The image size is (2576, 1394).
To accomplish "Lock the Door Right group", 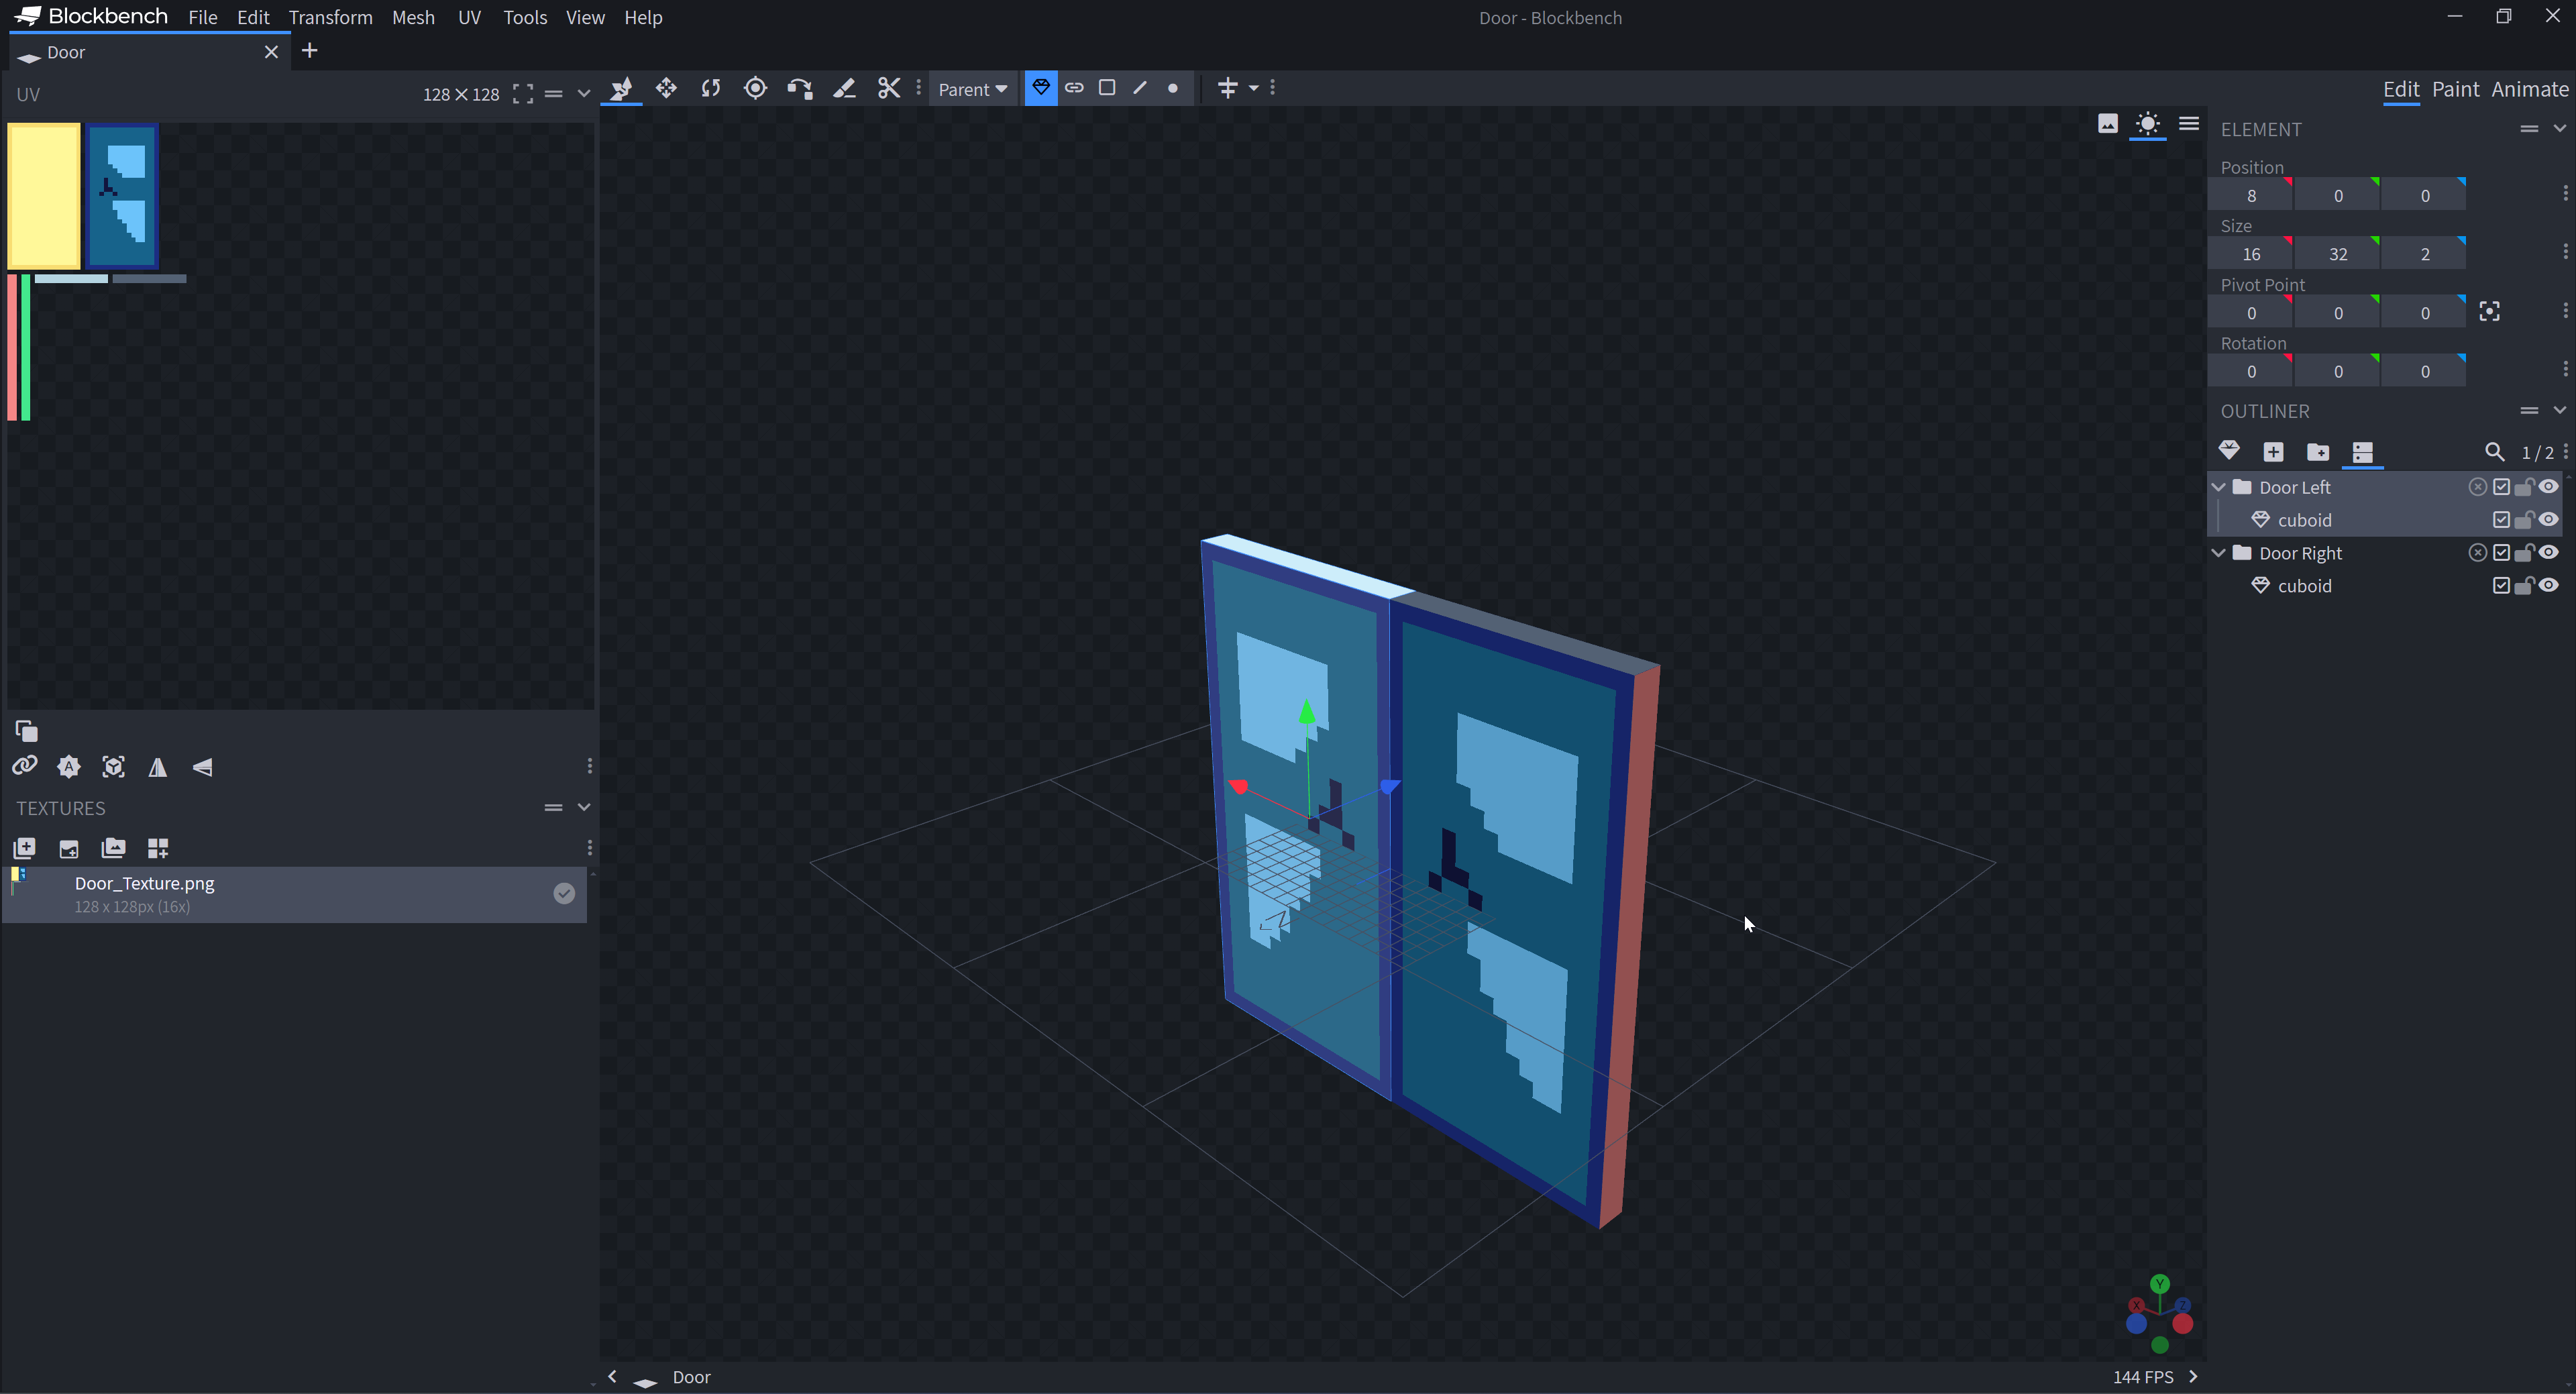I will pyautogui.click(x=2525, y=553).
